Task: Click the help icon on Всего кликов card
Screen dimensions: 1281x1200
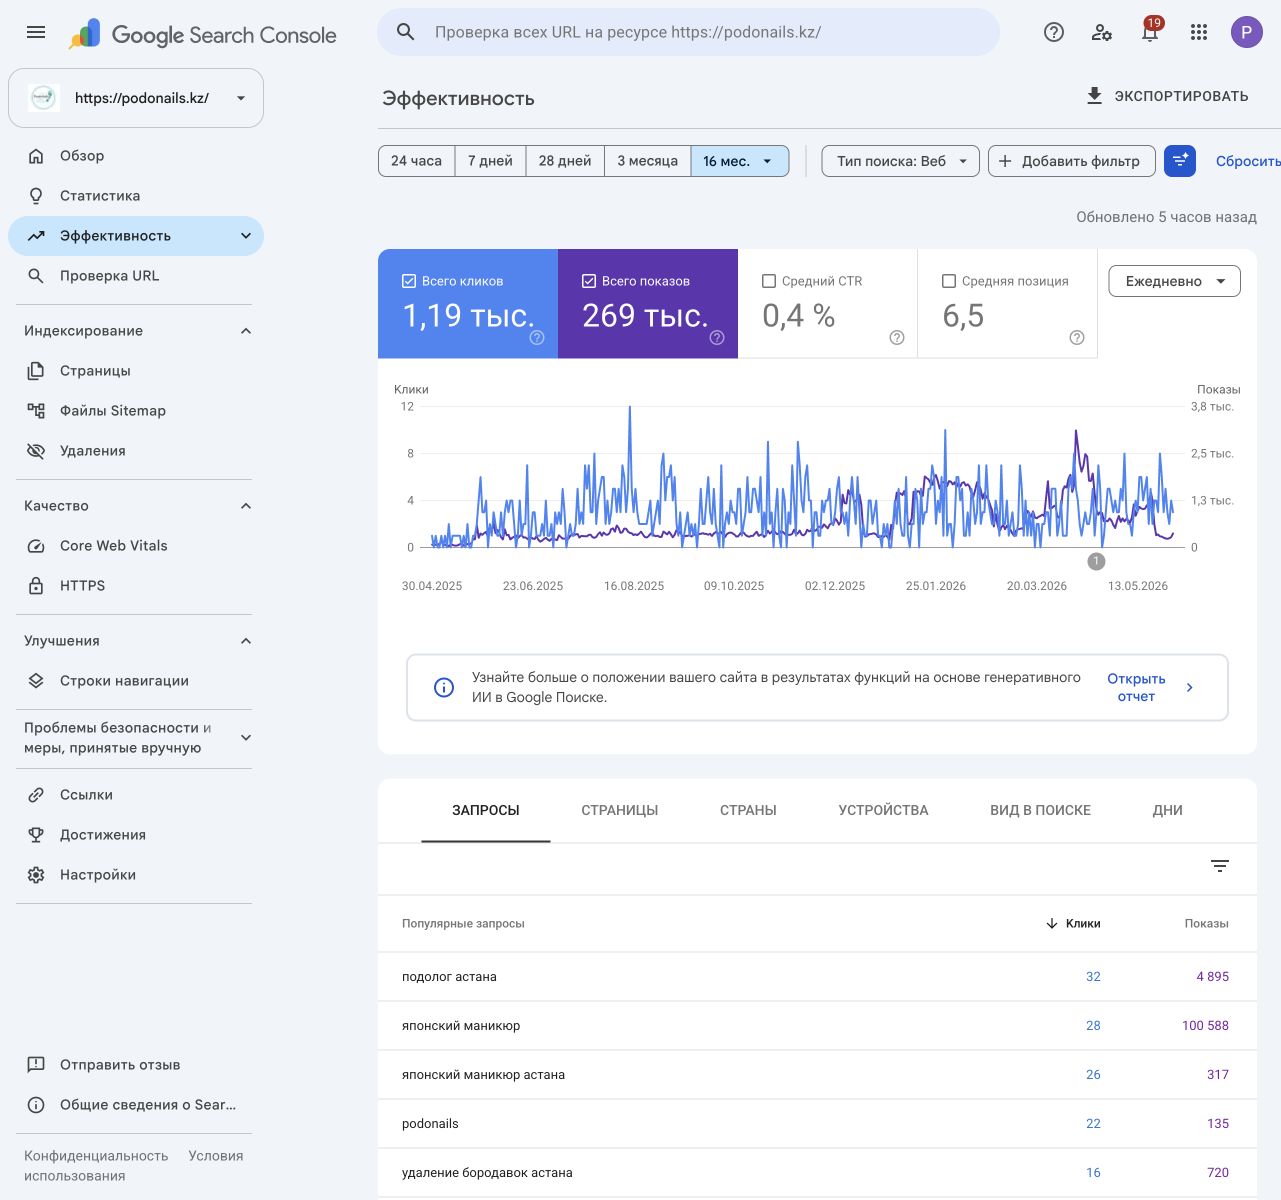Action: [537, 338]
